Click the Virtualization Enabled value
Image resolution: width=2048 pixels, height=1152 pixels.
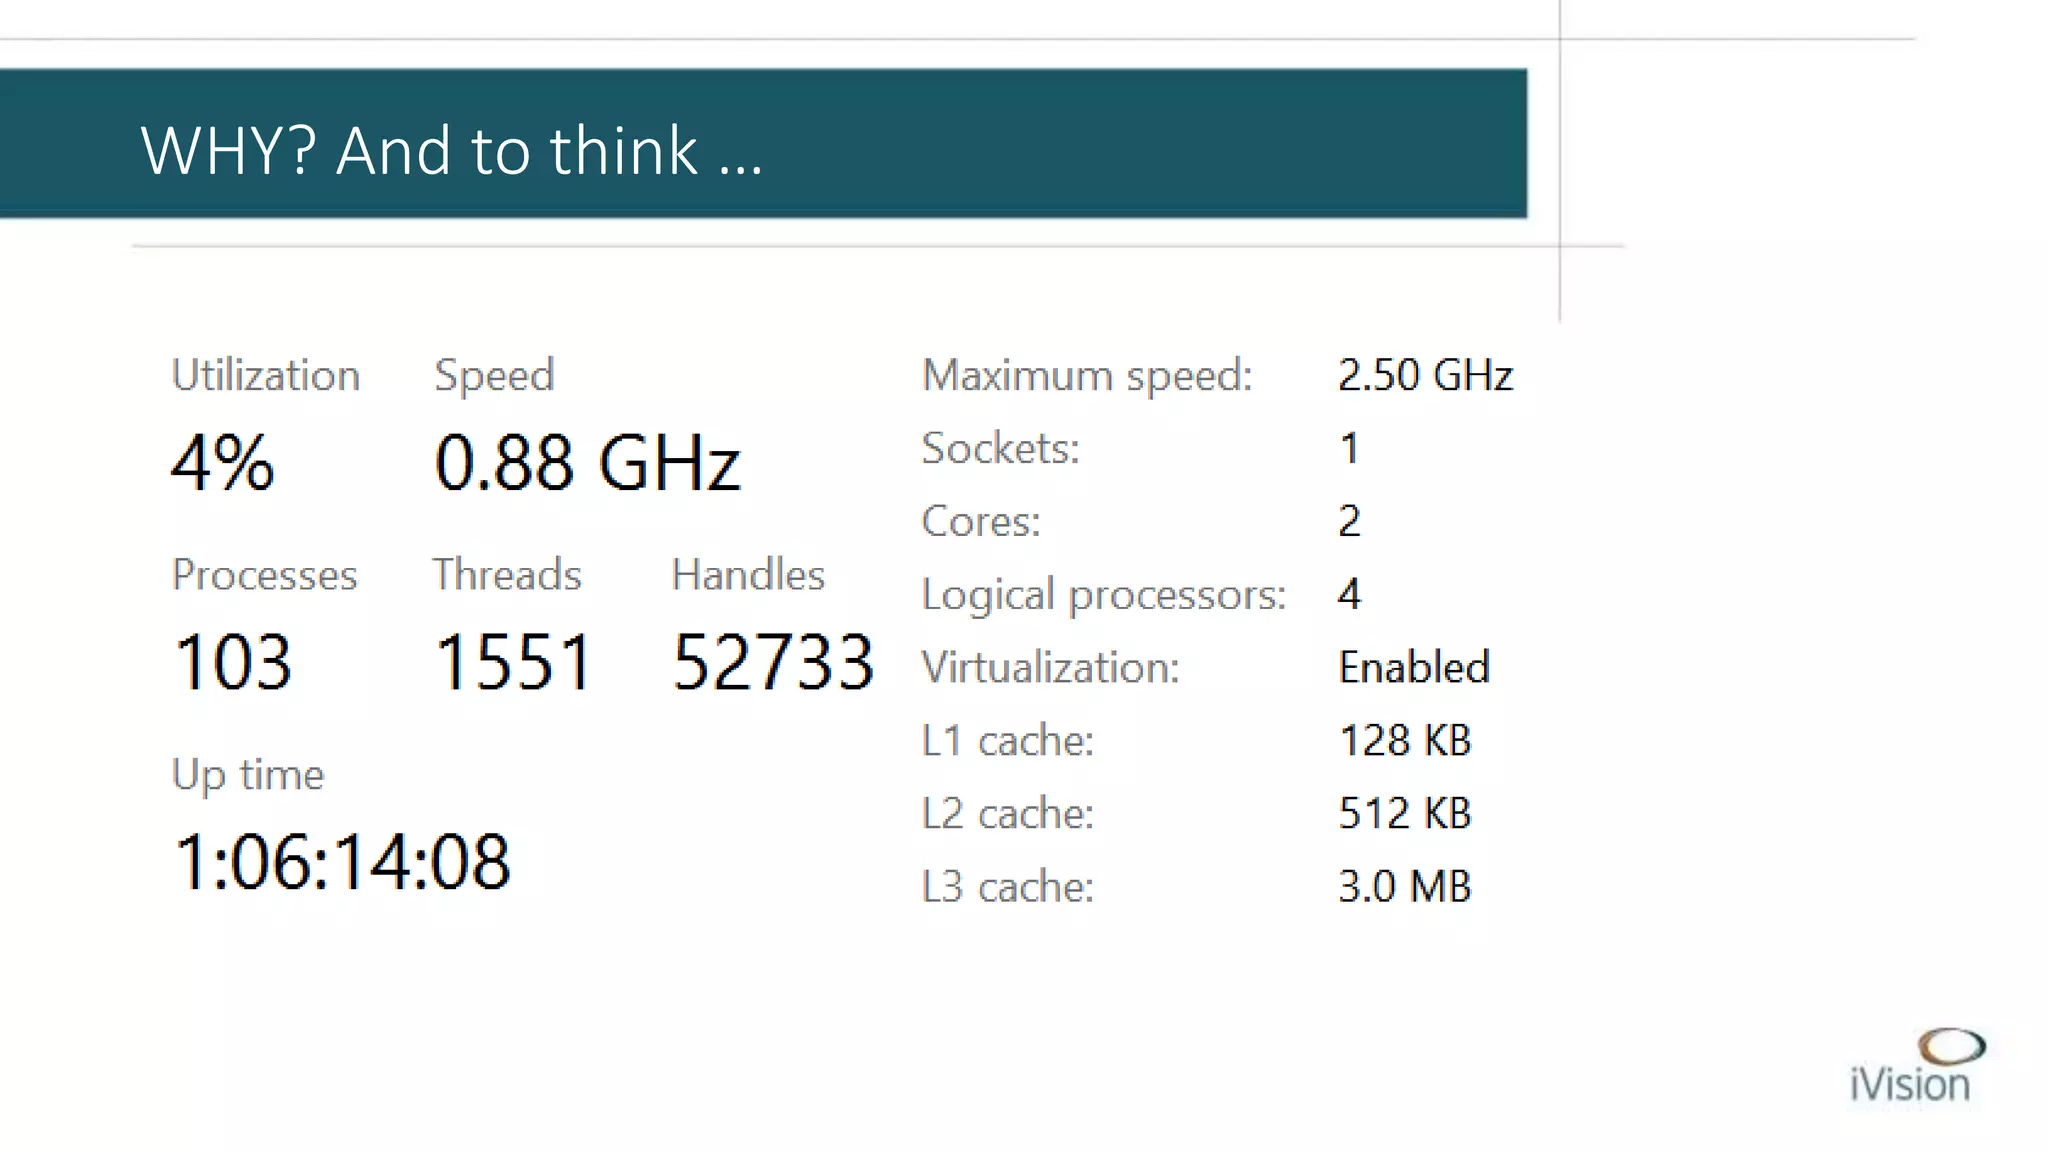point(1414,667)
